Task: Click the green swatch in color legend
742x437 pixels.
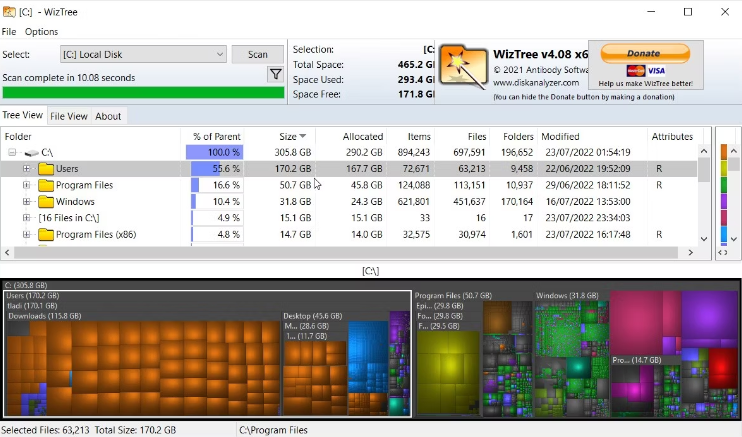Action: tap(724, 184)
